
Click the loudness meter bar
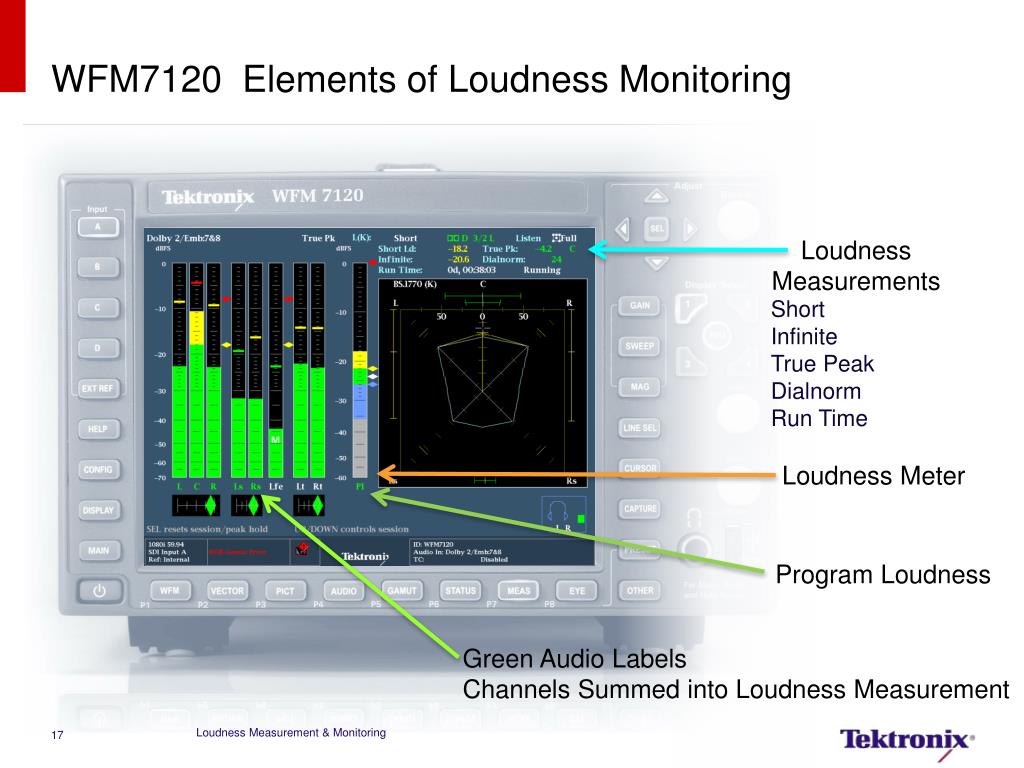(360, 370)
